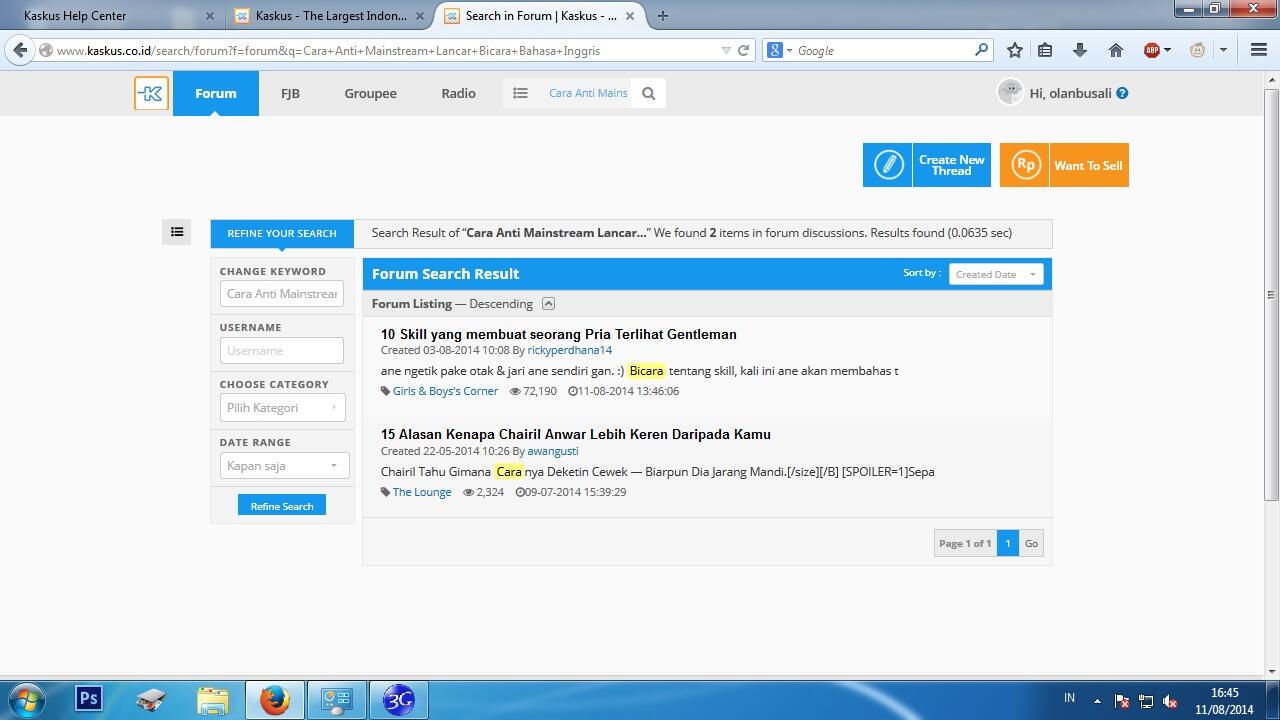This screenshot has width=1280, height=720.
Task: Open the Google search engine selector dropdown
Action: 779,50
